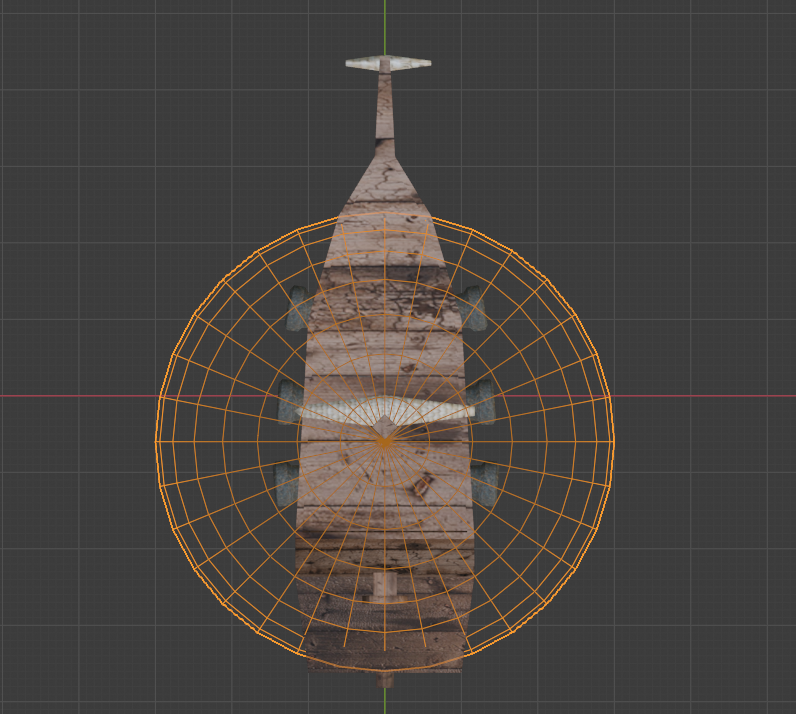Click the orange origin point at wireframe center
Viewport: 796px width, 714px height.
point(385,441)
